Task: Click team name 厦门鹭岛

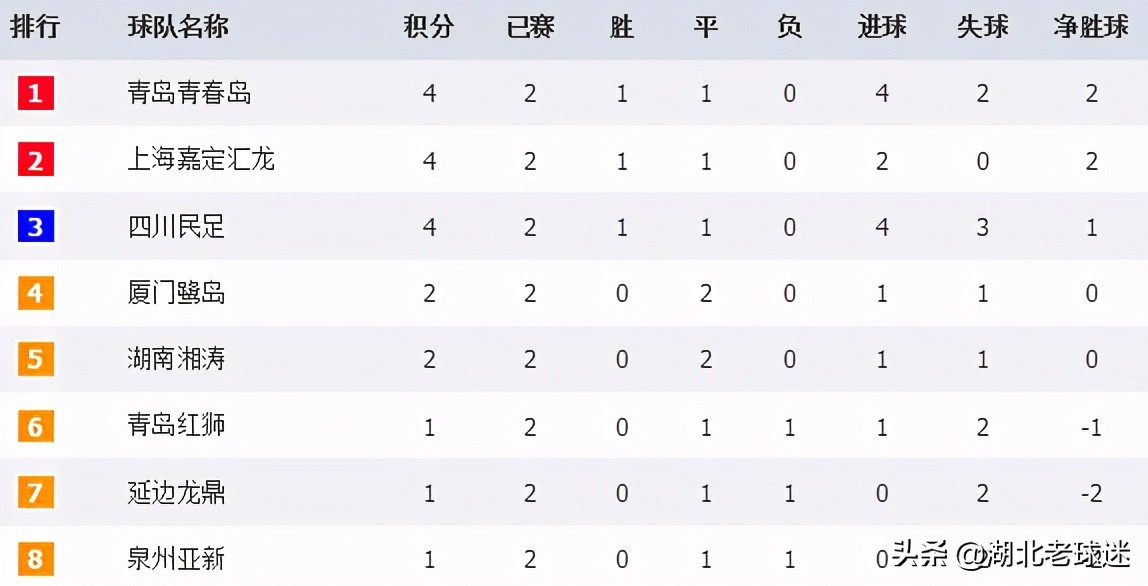Action: 176,293
